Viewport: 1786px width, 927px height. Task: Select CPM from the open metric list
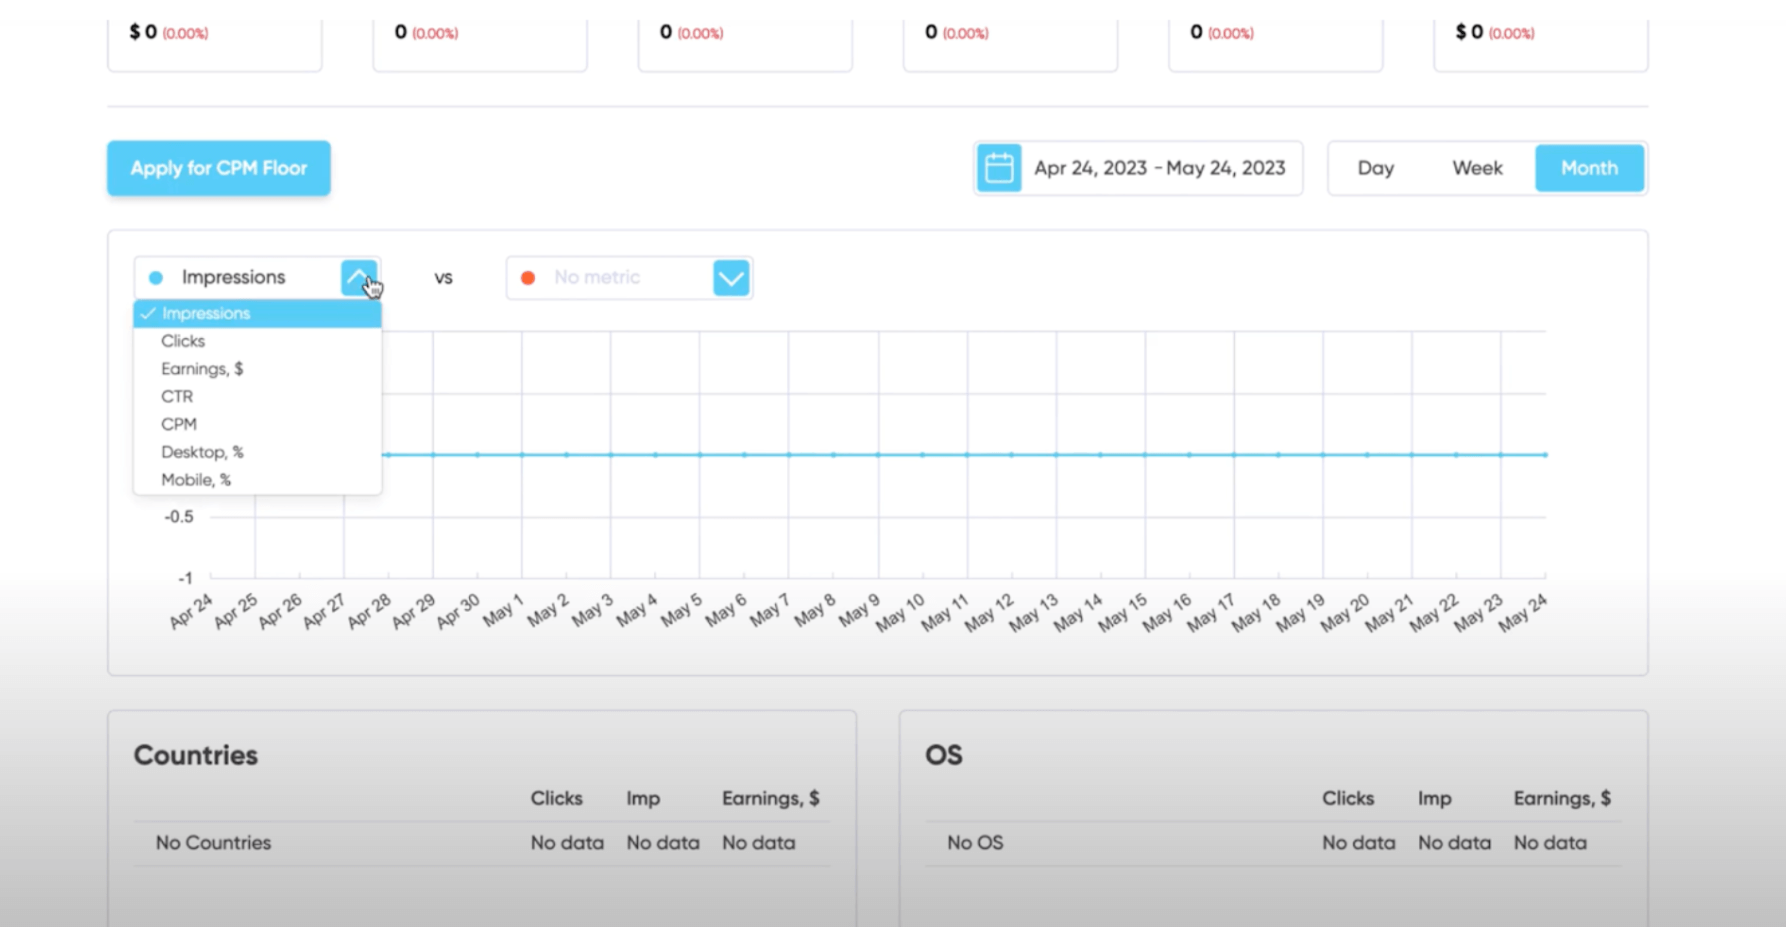coord(179,423)
